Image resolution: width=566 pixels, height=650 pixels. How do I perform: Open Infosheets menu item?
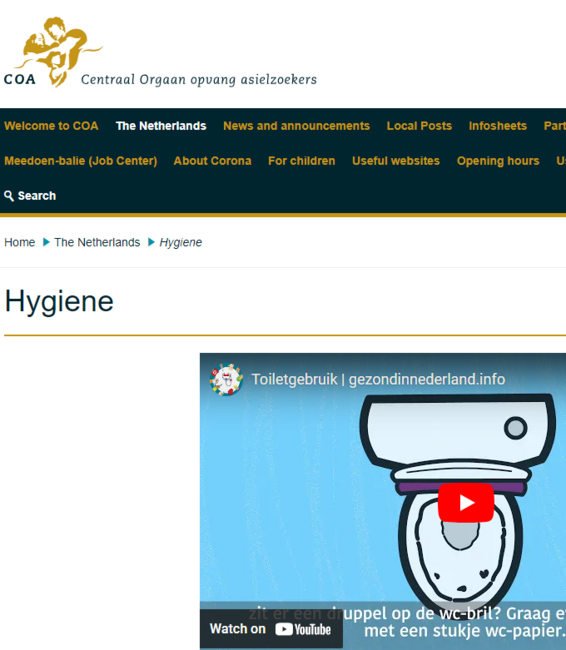pyautogui.click(x=498, y=126)
